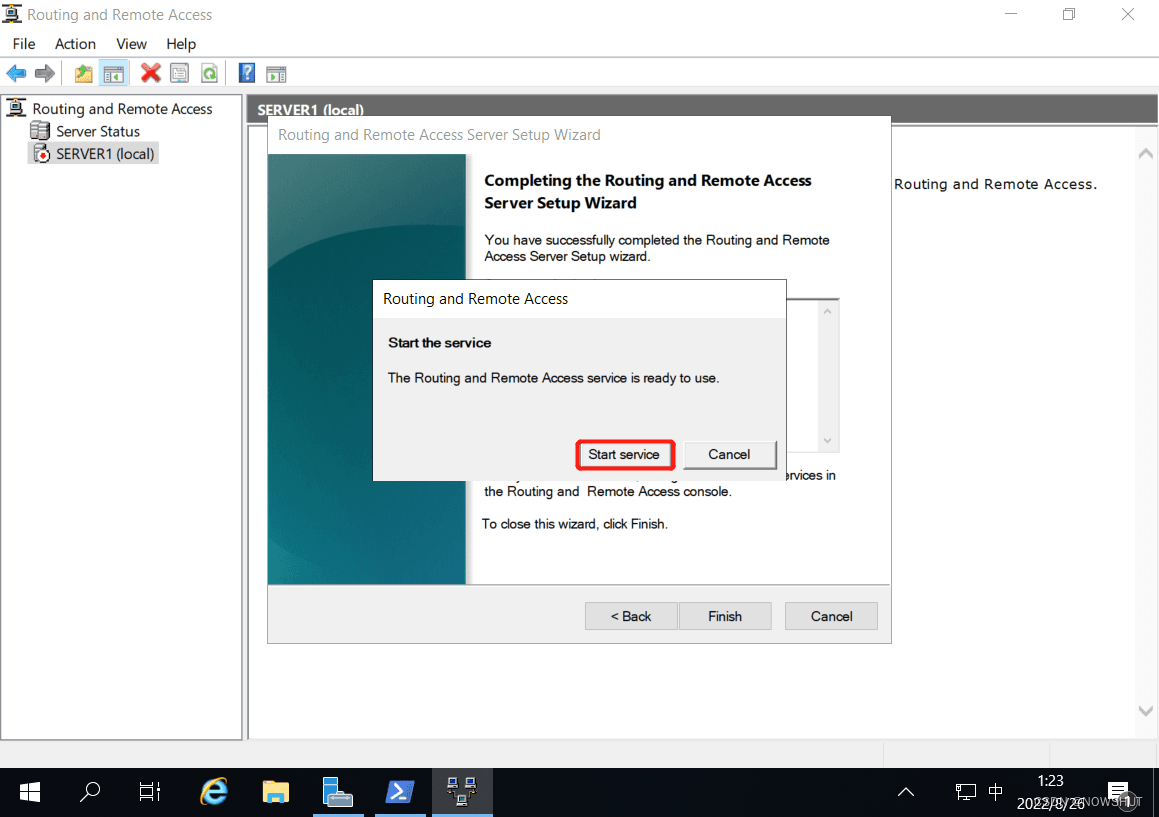The width and height of the screenshot is (1159, 817).
Task: Toggle Show/Hide Action Pane toolbar icon
Action: tap(276, 73)
